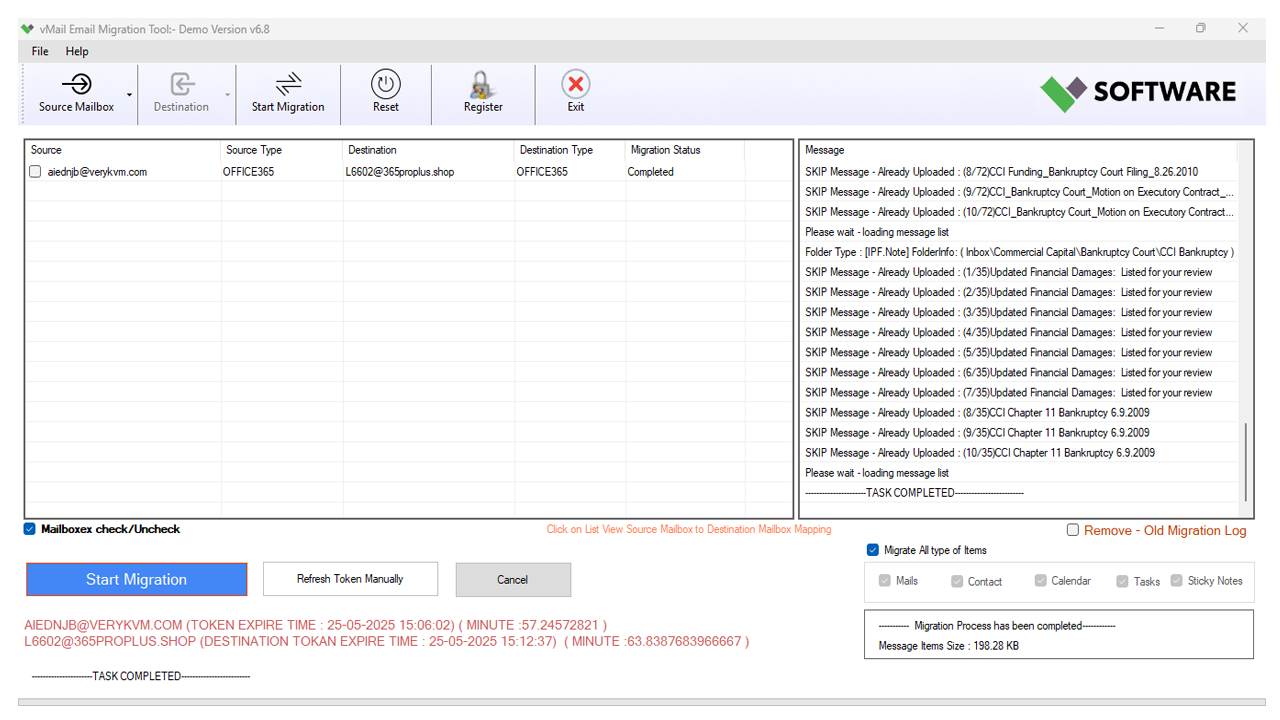Click the orange mailbox mapping hint text
This screenshot has height=720, width=1280.
[x=688, y=530]
